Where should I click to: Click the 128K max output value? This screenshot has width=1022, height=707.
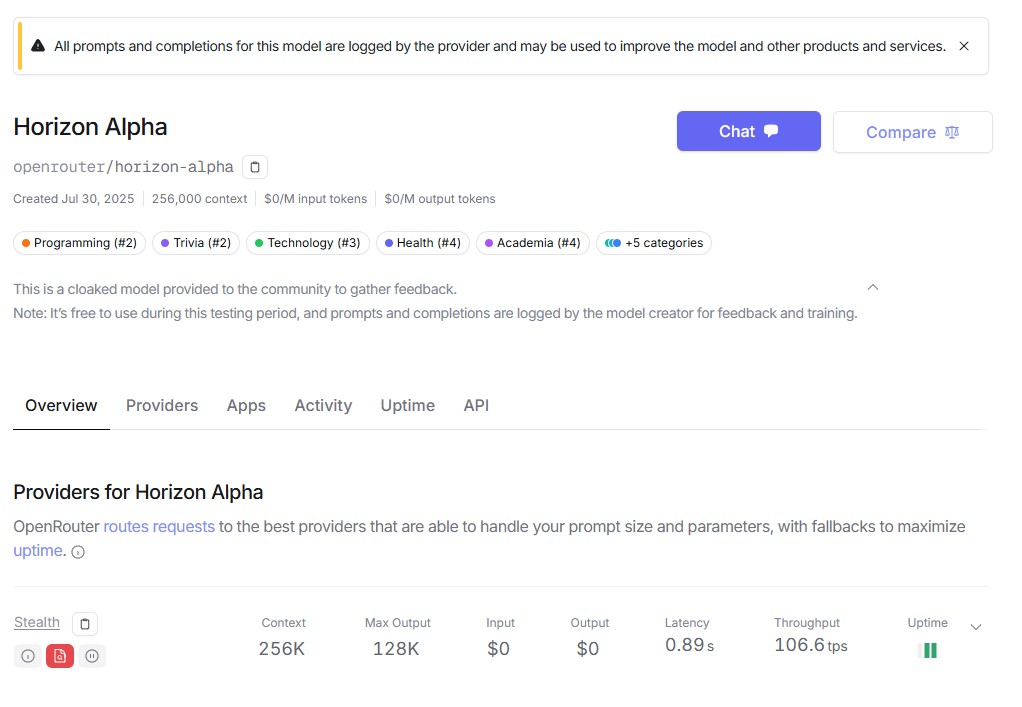click(396, 649)
